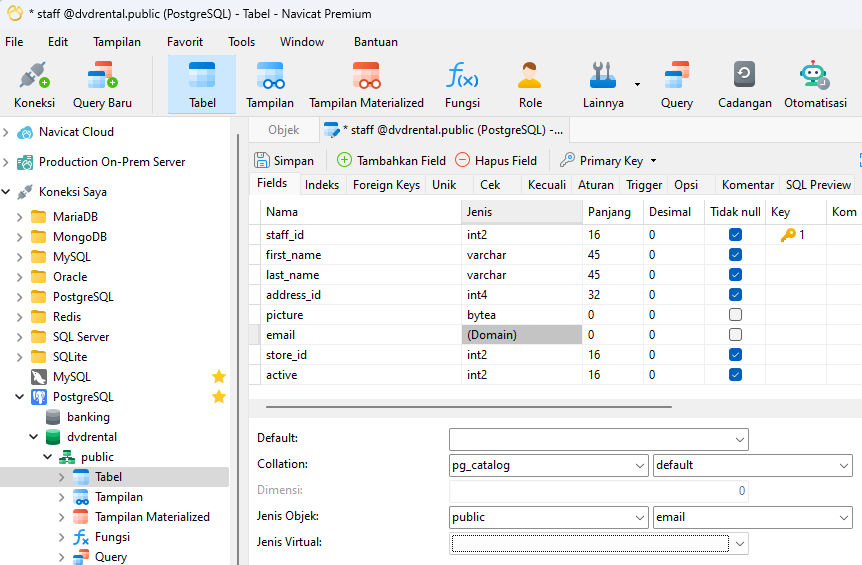Select Navicat Cloud in the sidebar
862x565 pixels.
pos(76,132)
